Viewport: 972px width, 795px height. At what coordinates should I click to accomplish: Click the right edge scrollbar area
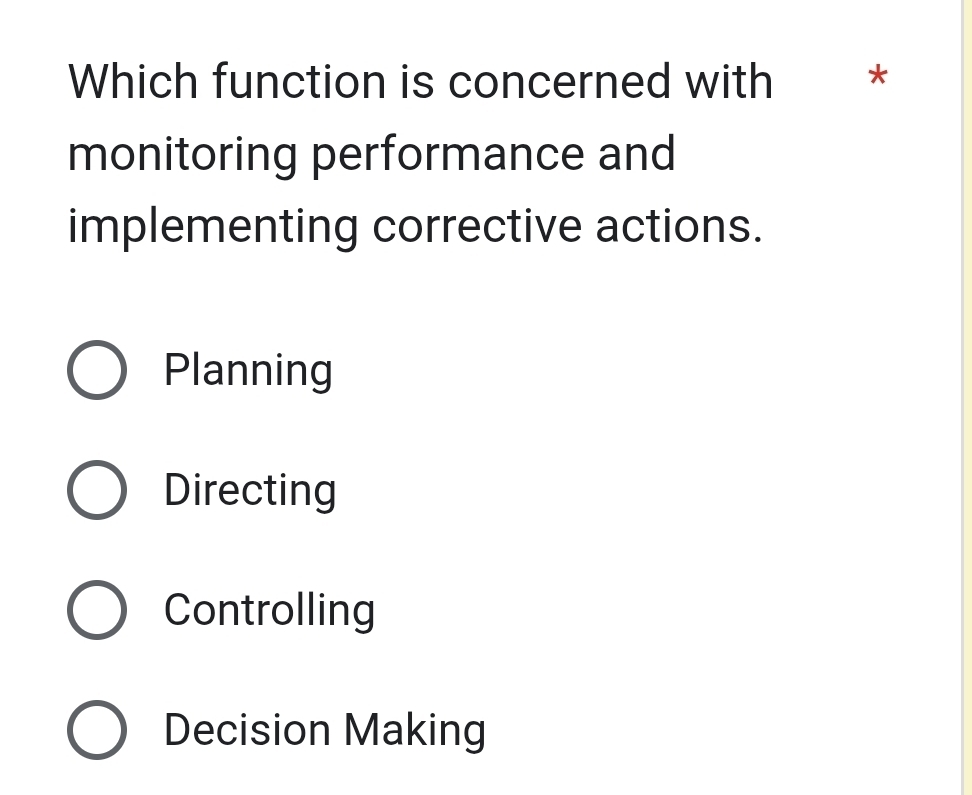(964, 400)
